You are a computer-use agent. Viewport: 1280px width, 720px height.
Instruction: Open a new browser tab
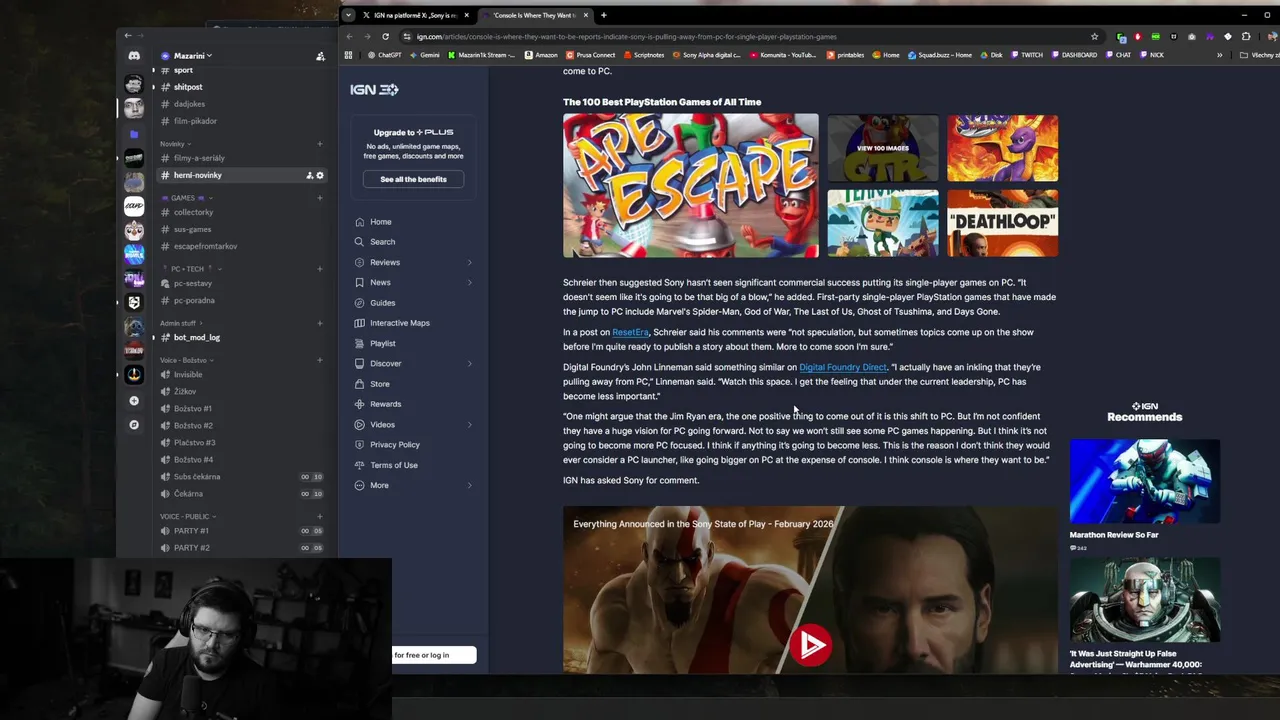[x=603, y=15]
